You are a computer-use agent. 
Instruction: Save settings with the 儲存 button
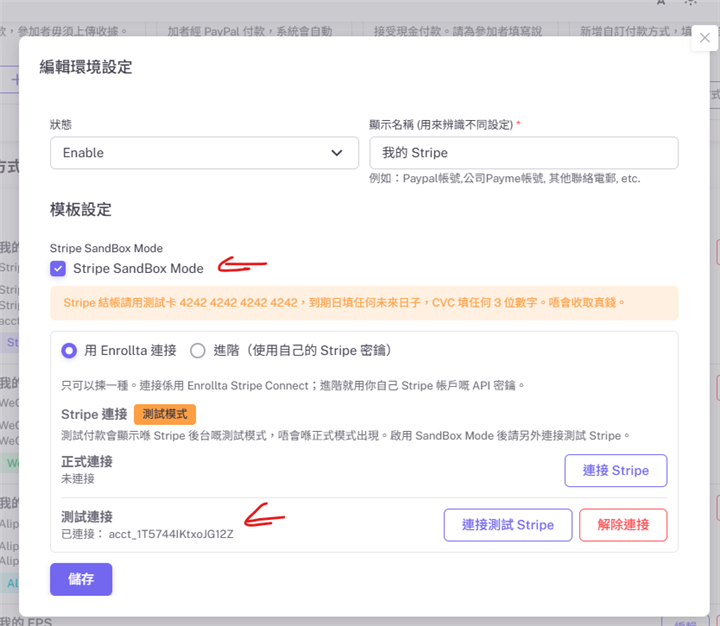tap(81, 579)
